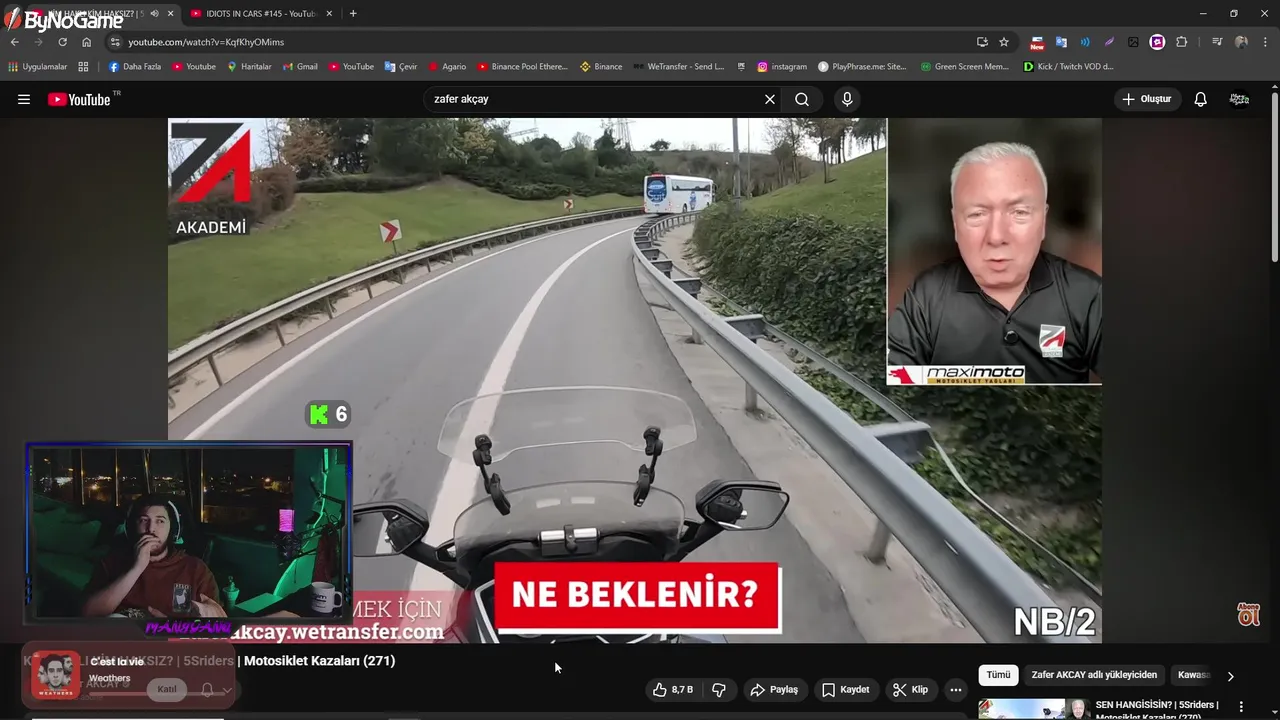Click the Abone ol subscribe watermark
The height and width of the screenshot is (720, 1280).
[1249, 614]
